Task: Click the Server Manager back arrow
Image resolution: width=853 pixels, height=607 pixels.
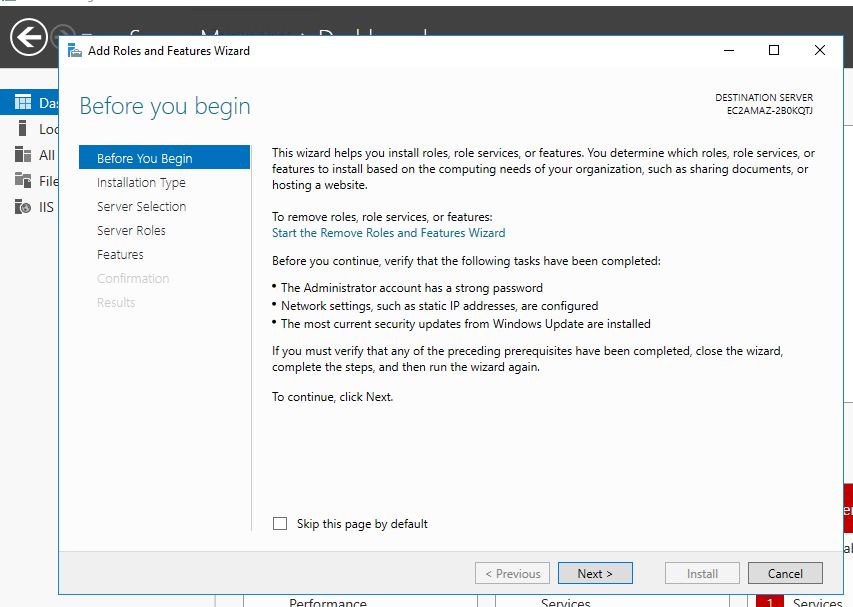Action: coord(29,39)
